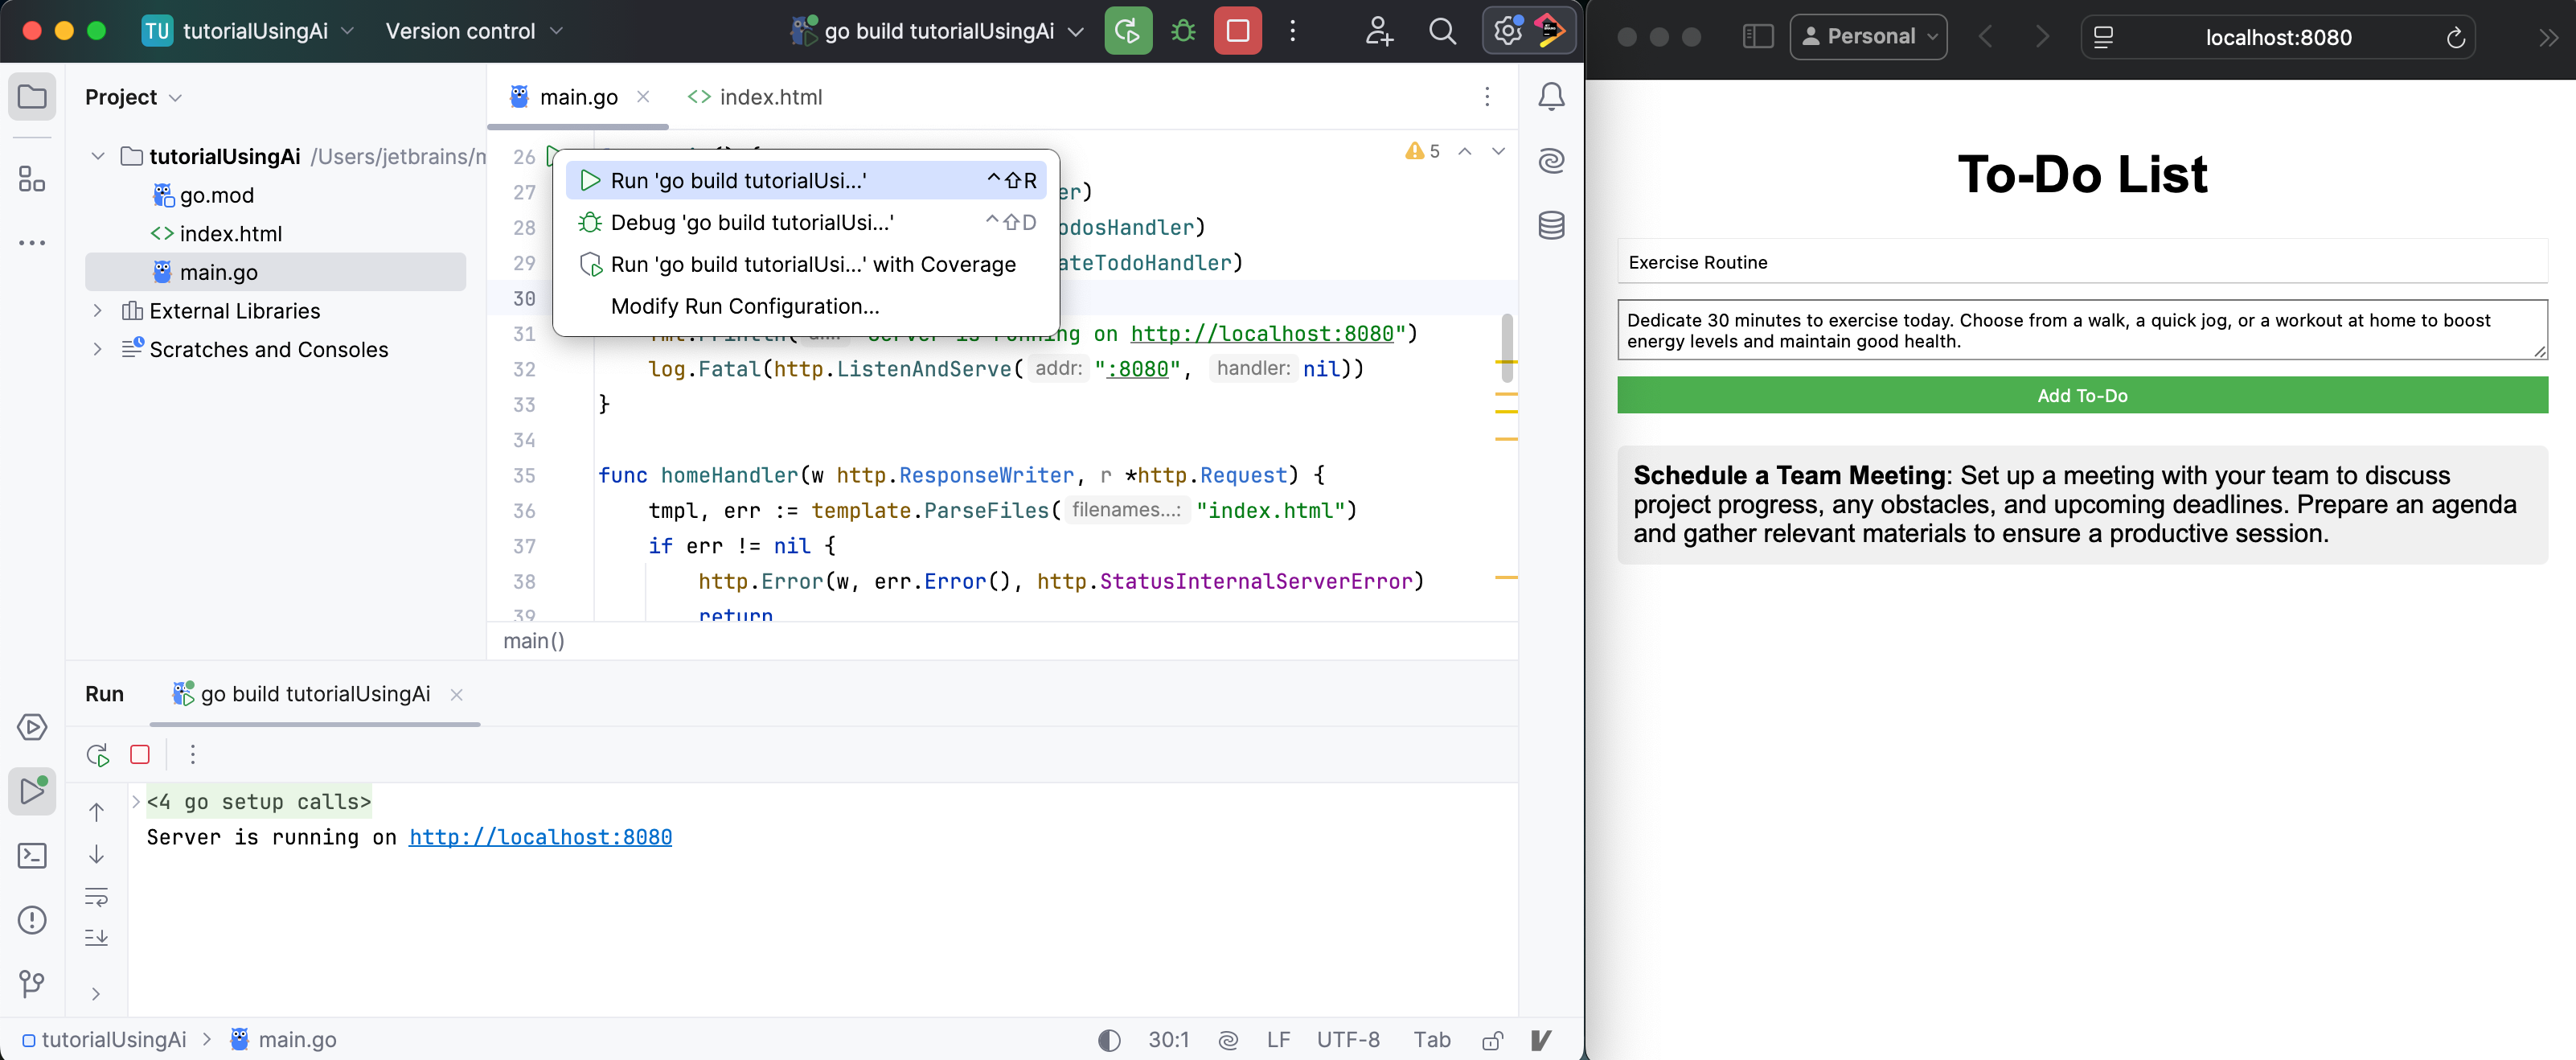The image size is (2576, 1060).
Task: Open the Notifications bell panel
Action: (1550, 97)
